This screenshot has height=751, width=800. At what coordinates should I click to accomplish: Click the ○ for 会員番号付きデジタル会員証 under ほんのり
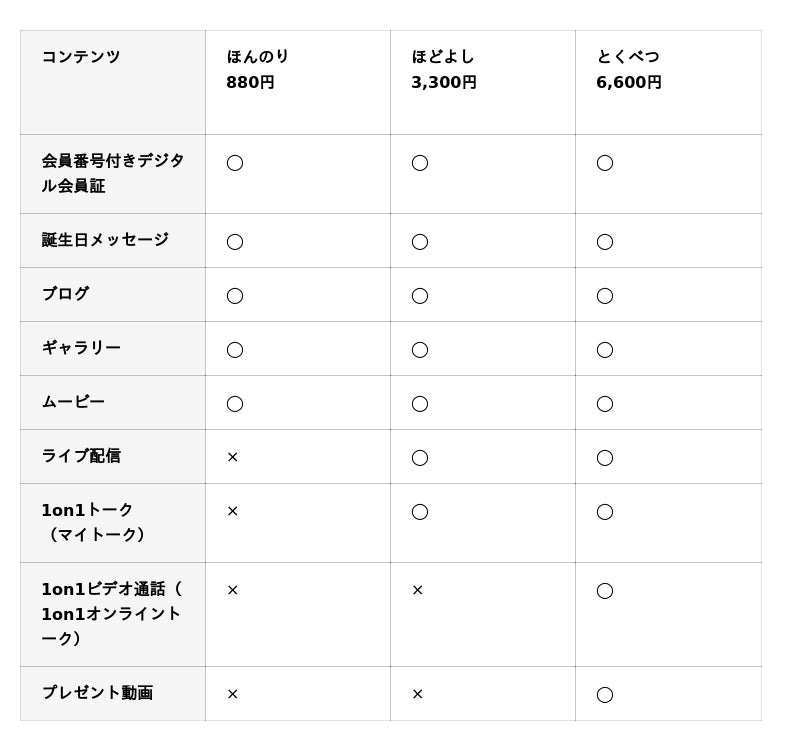(235, 163)
